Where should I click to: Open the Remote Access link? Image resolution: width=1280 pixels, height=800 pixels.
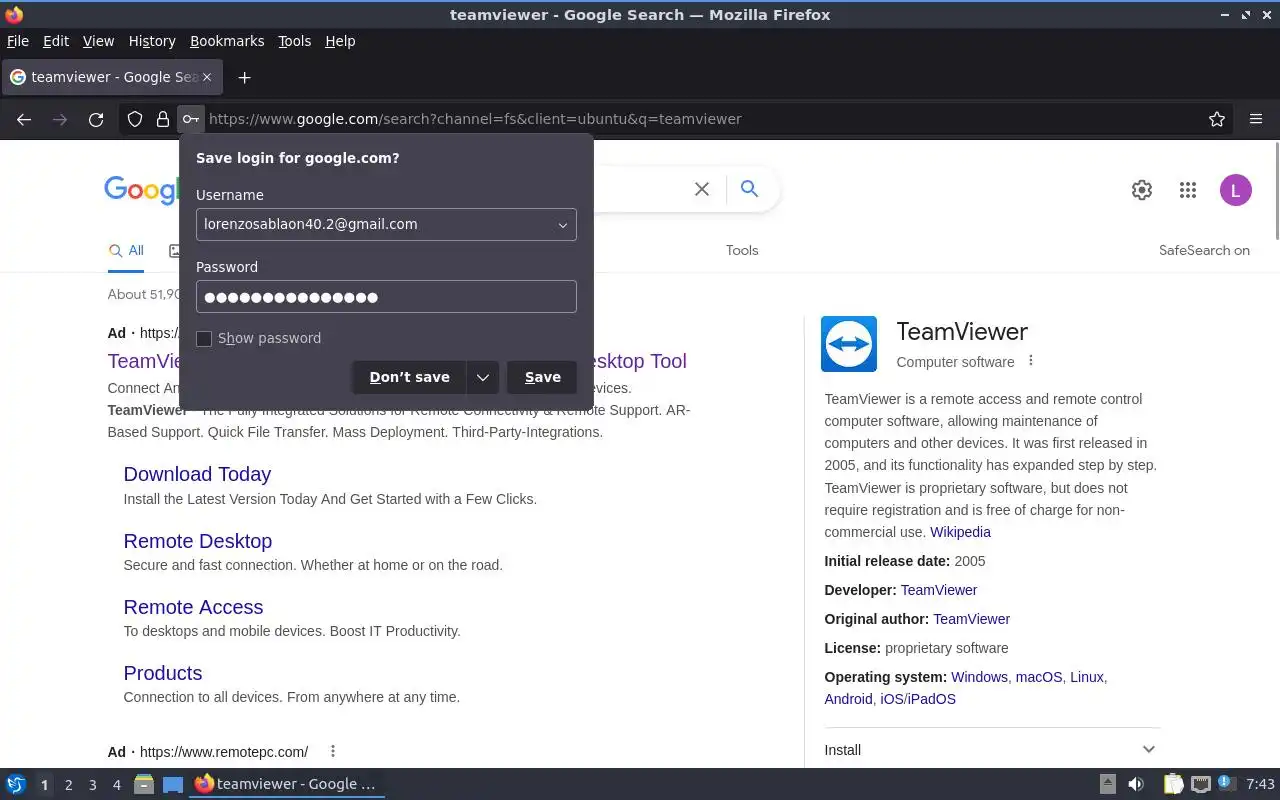point(193,607)
